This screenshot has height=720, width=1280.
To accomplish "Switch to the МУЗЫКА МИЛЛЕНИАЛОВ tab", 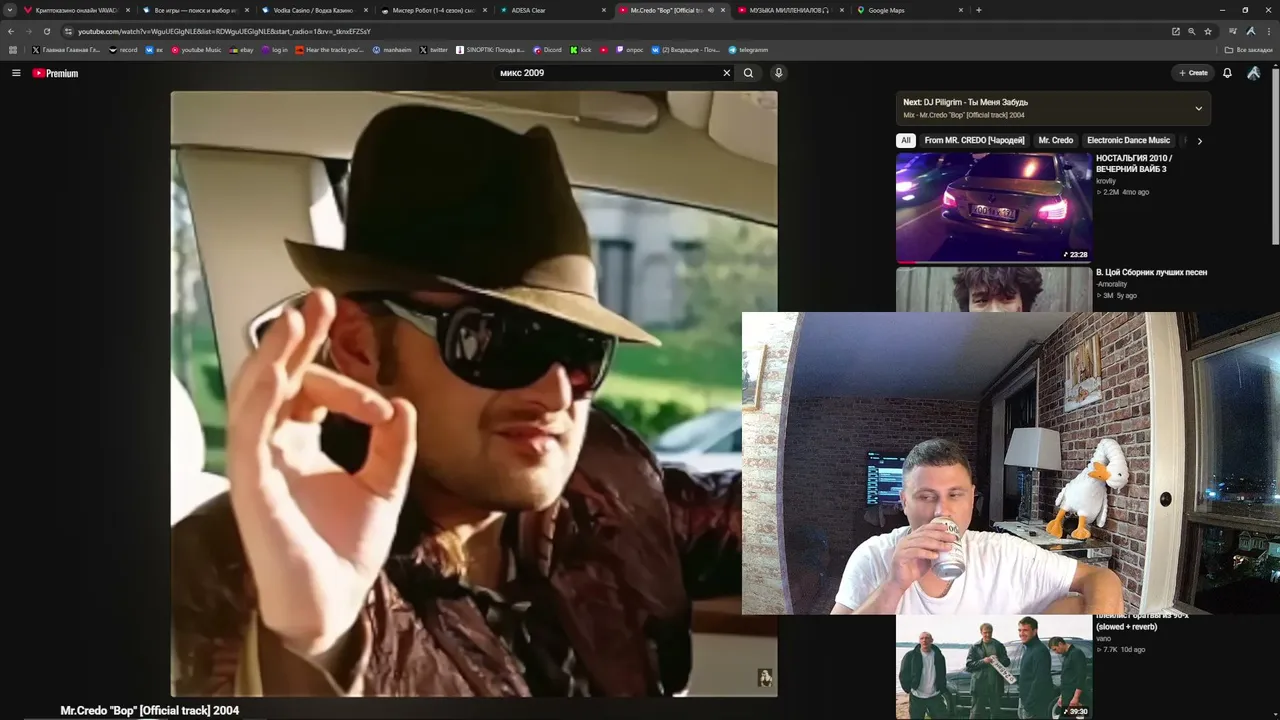I will (x=790, y=10).
